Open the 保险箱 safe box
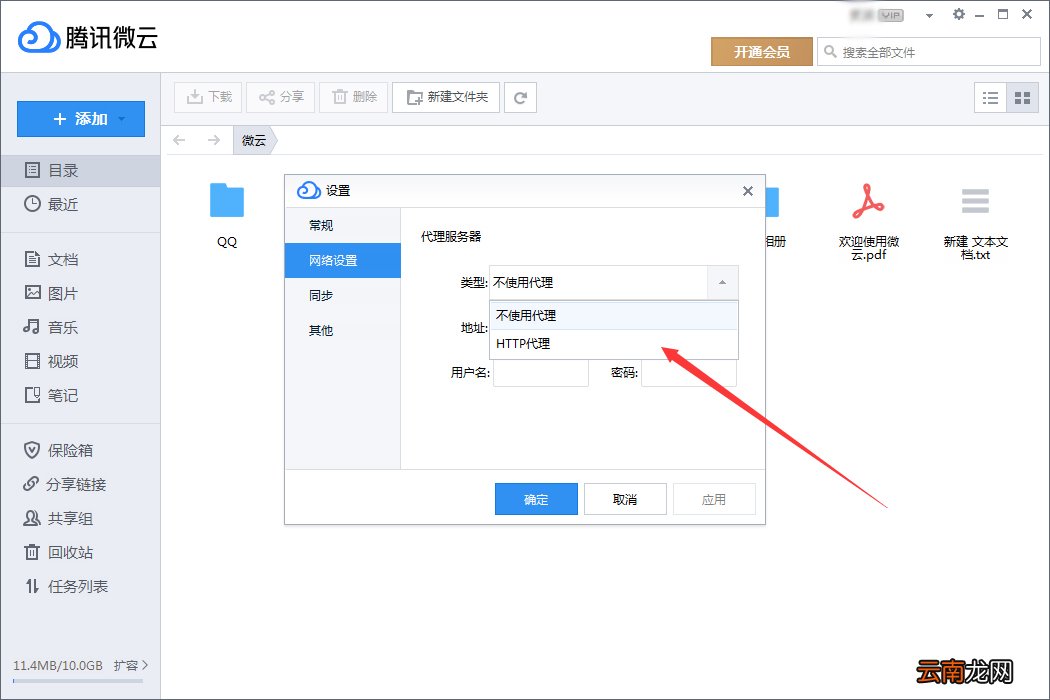1050x700 pixels. click(66, 450)
